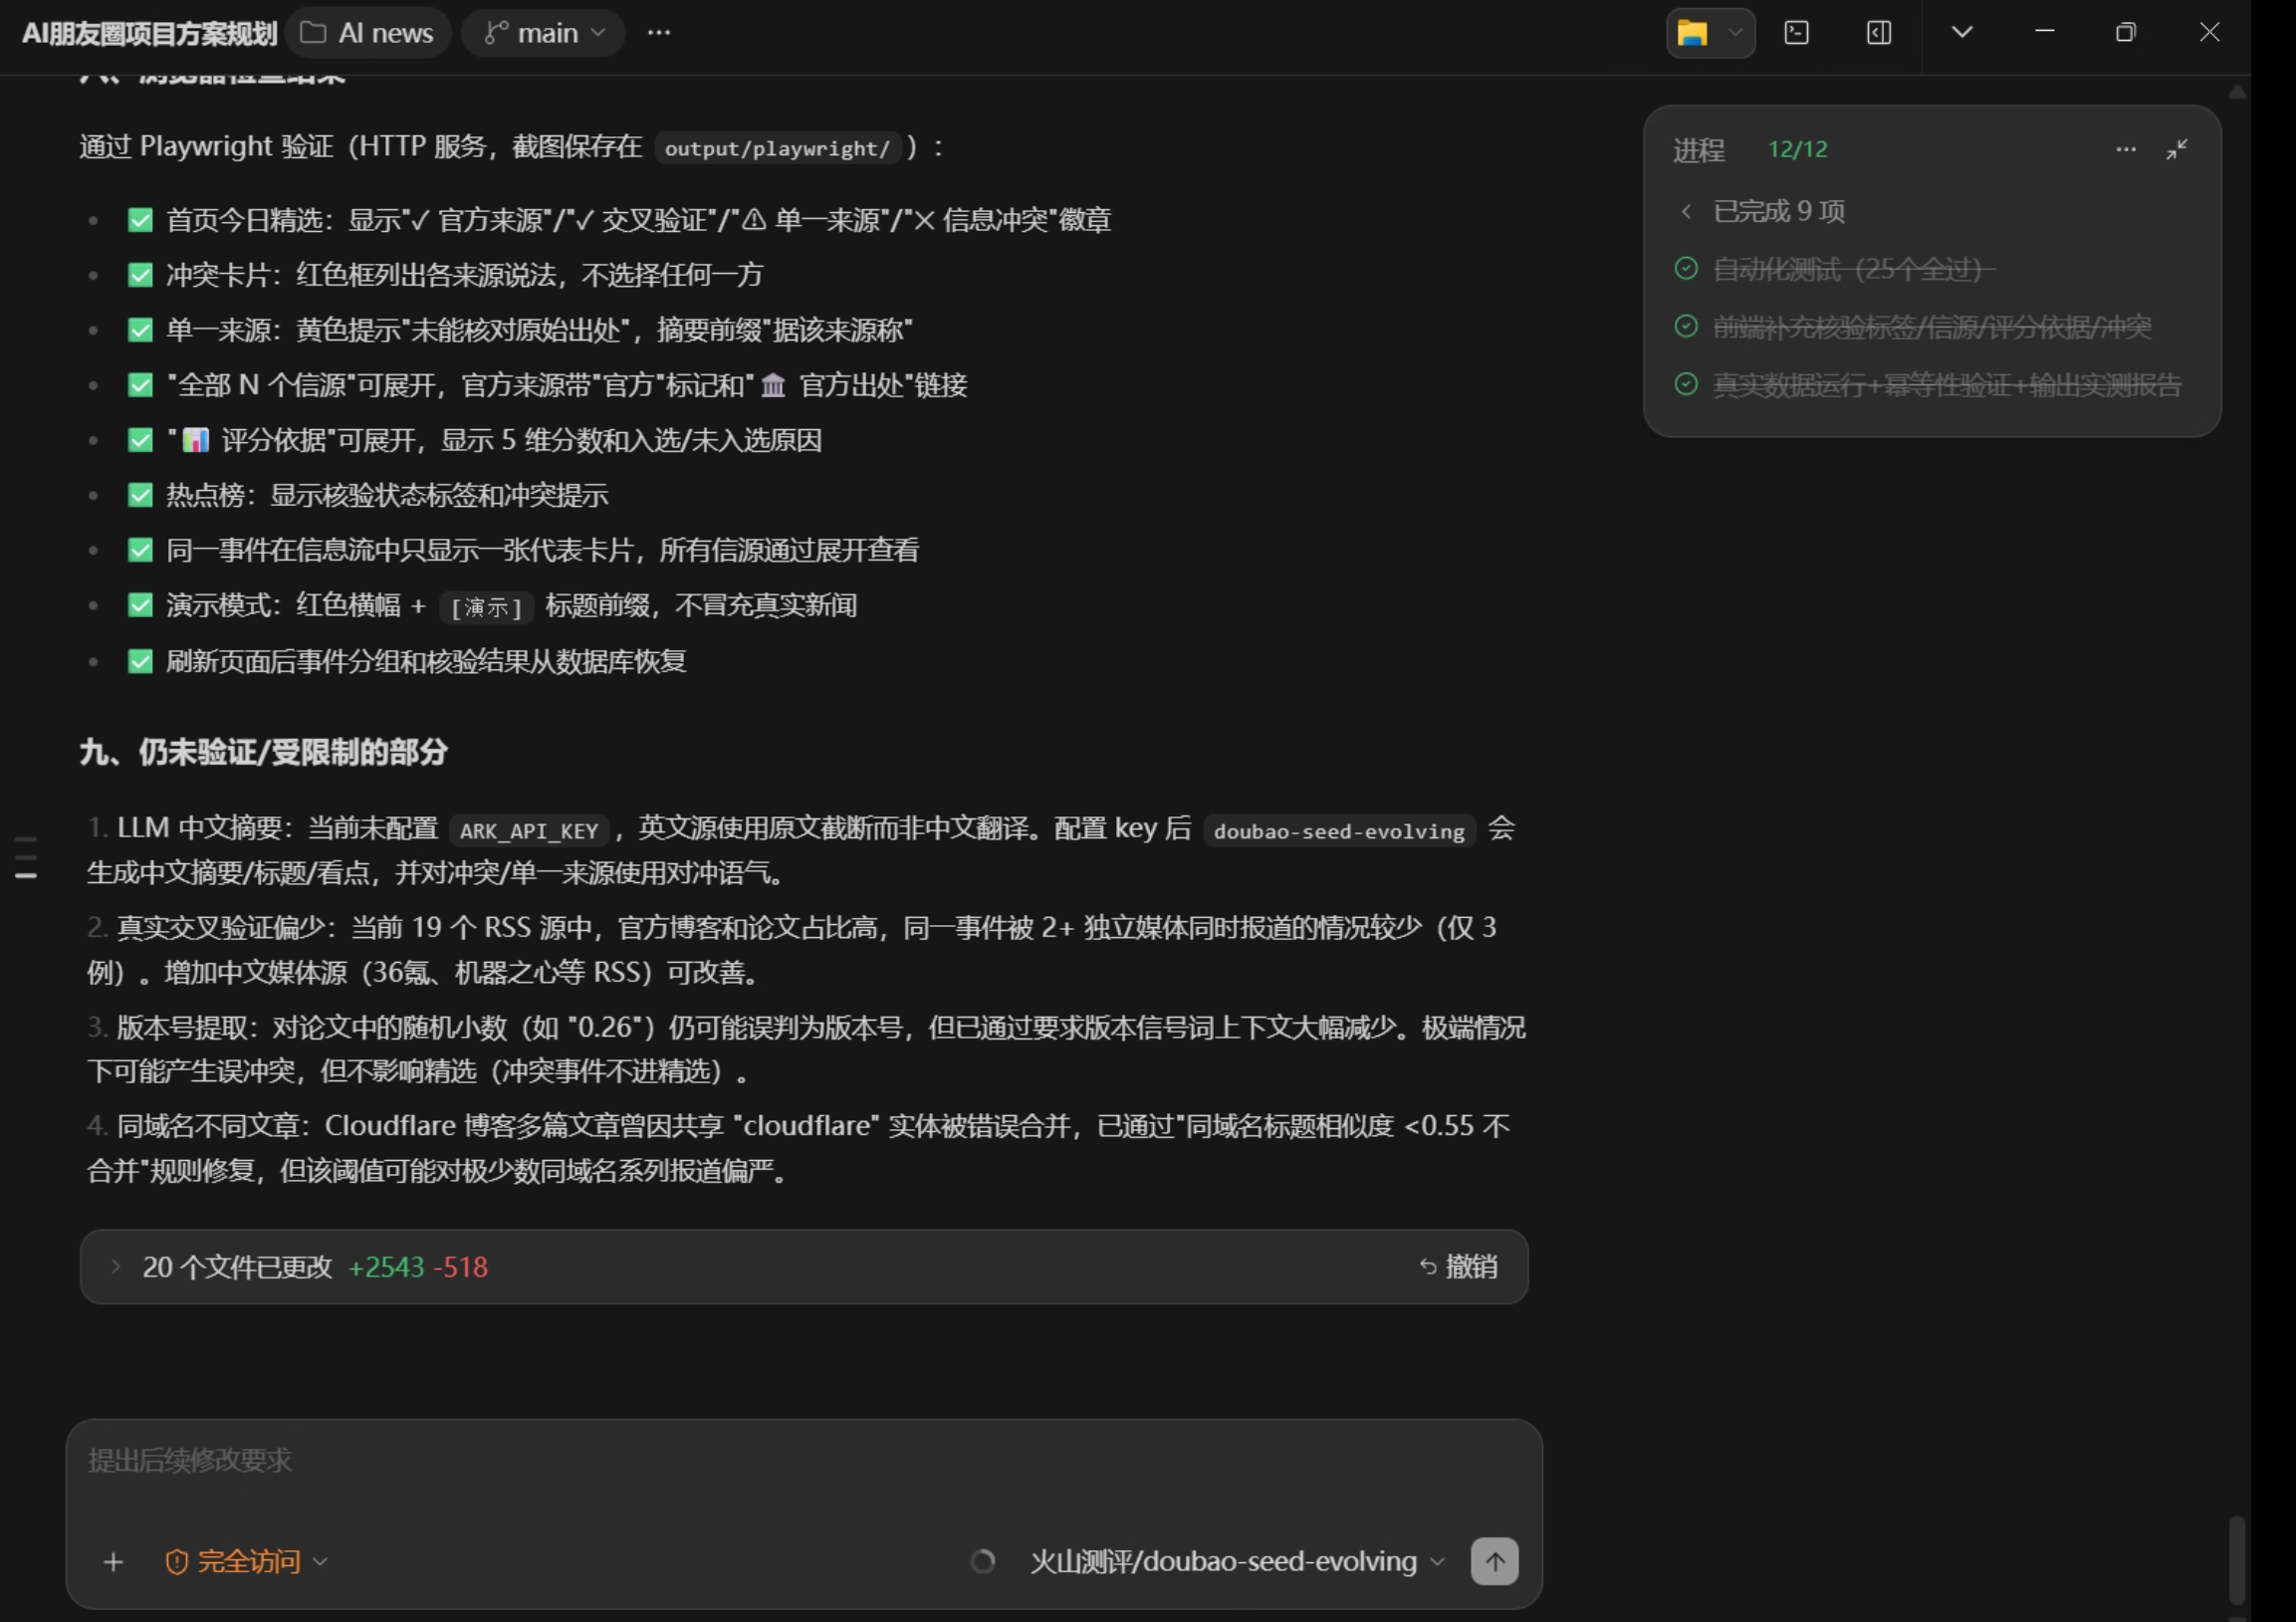Collapse the progress panel
This screenshot has width=2296, height=1622.
(2177, 149)
